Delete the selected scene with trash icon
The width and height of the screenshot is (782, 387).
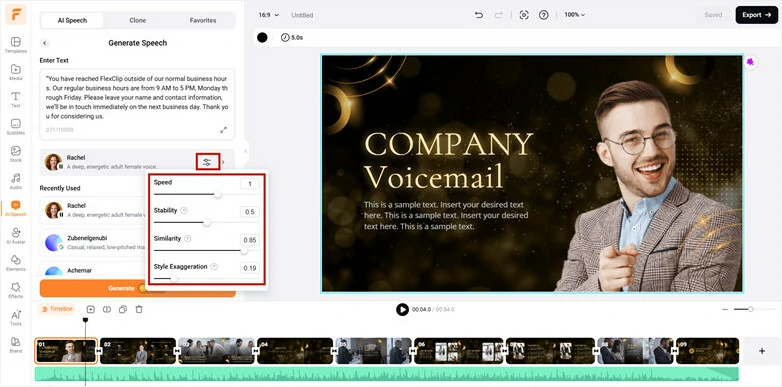[x=139, y=309]
